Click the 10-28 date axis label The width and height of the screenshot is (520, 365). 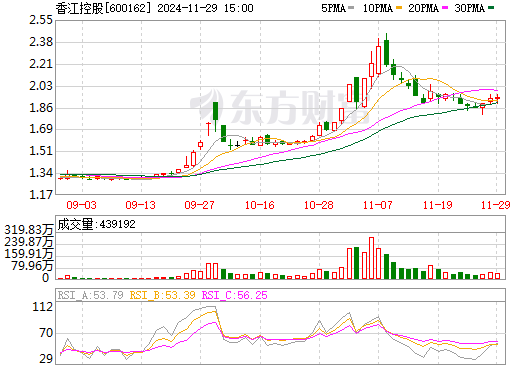319,205
